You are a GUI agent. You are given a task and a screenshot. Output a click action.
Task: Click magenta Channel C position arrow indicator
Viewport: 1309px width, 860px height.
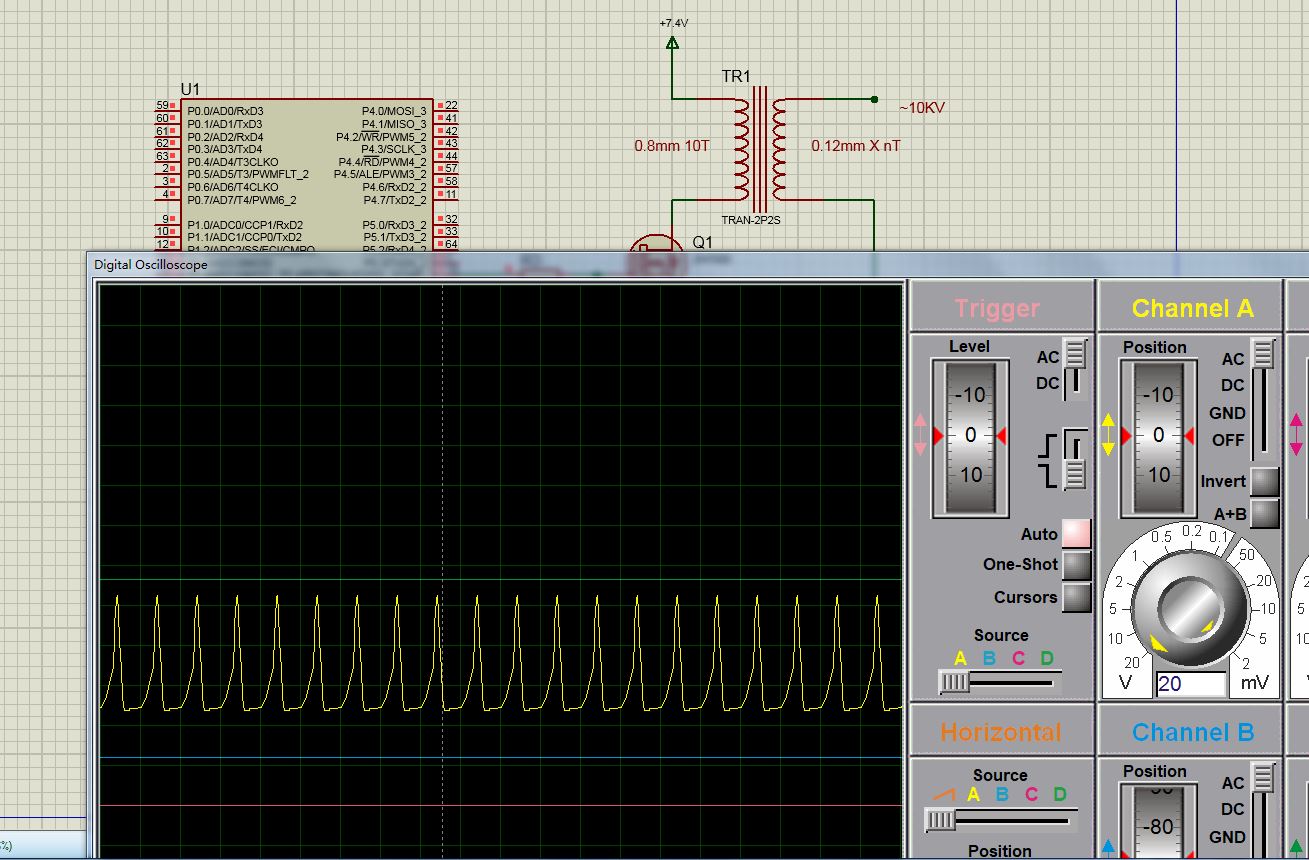pyautogui.click(x=1296, y=435)
